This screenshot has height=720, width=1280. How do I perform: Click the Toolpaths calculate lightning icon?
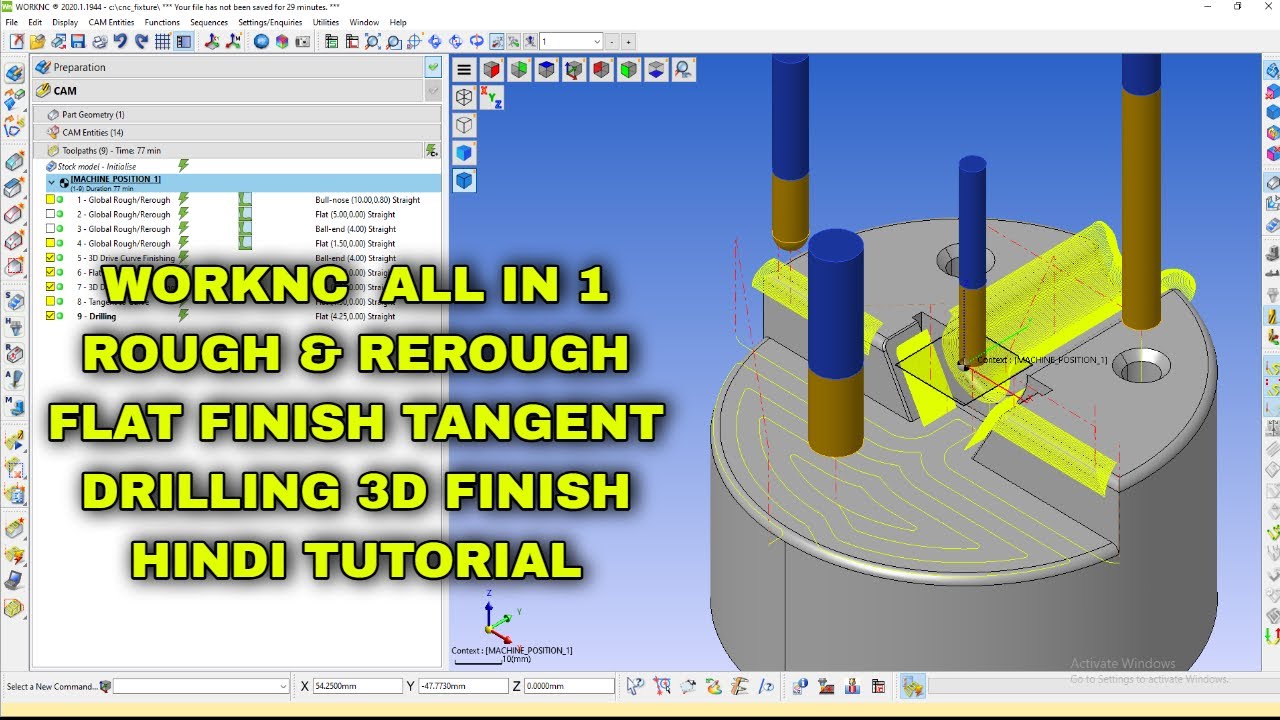point(431,150)
